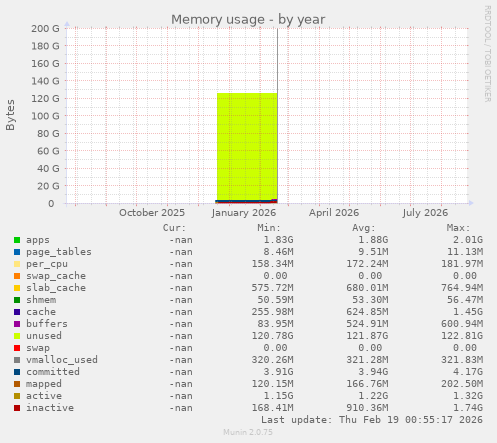
Task: Click the unused max value 122.81G
Action: (x=462, y=336)
